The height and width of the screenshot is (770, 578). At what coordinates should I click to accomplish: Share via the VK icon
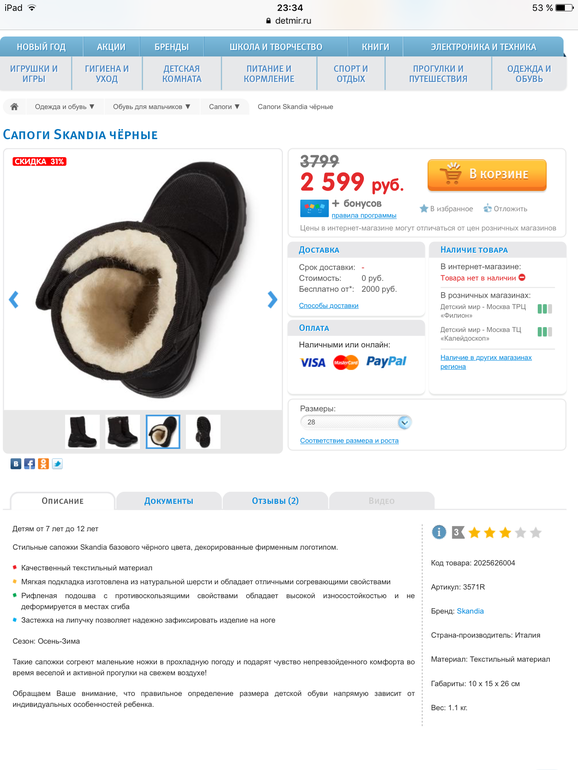point(16,464)
